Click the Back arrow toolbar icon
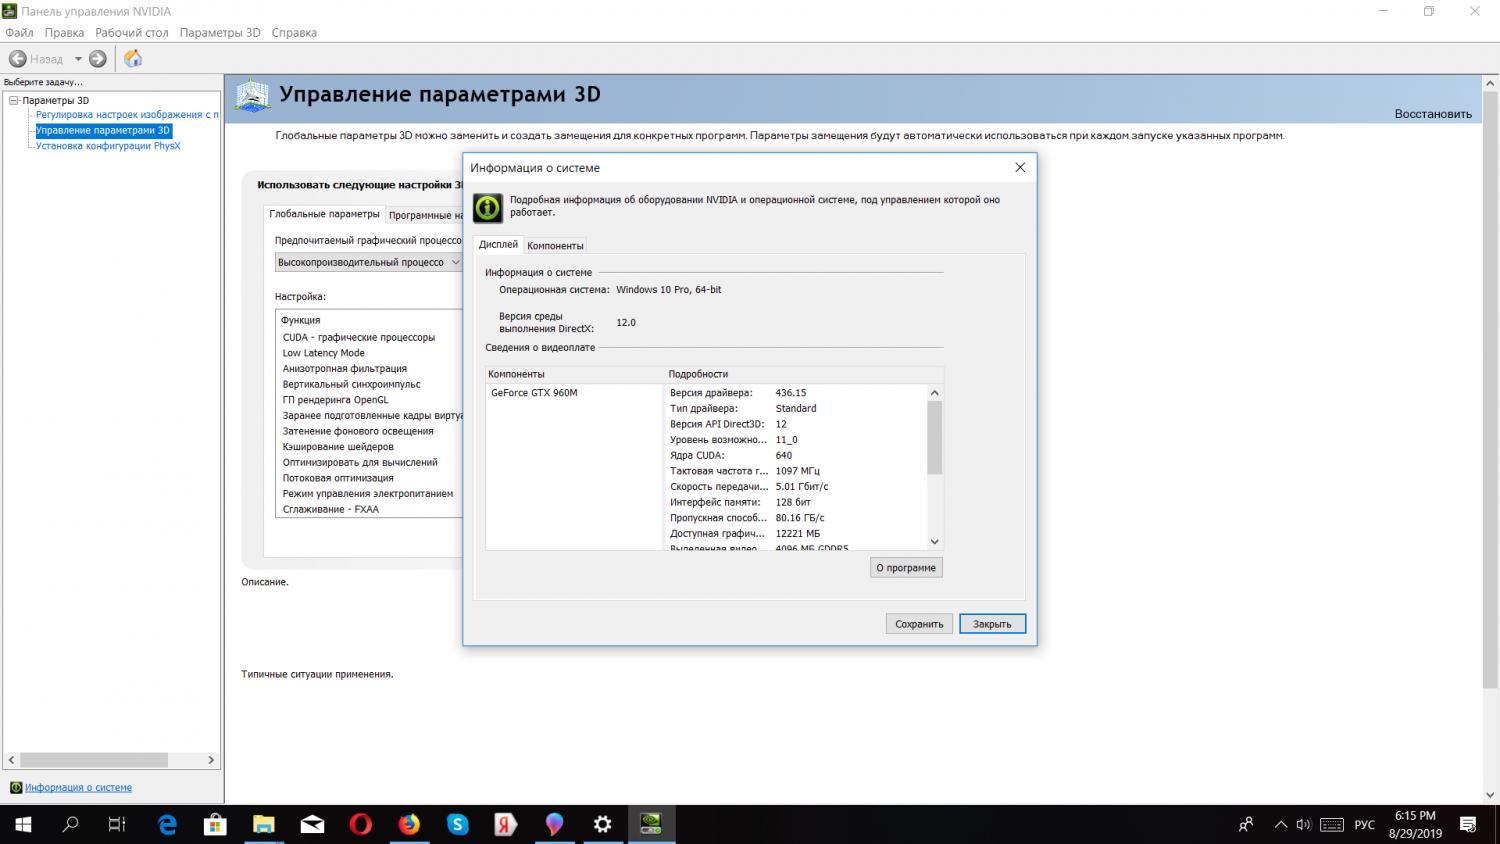The image size is (1500, 844). coord(18,59)
